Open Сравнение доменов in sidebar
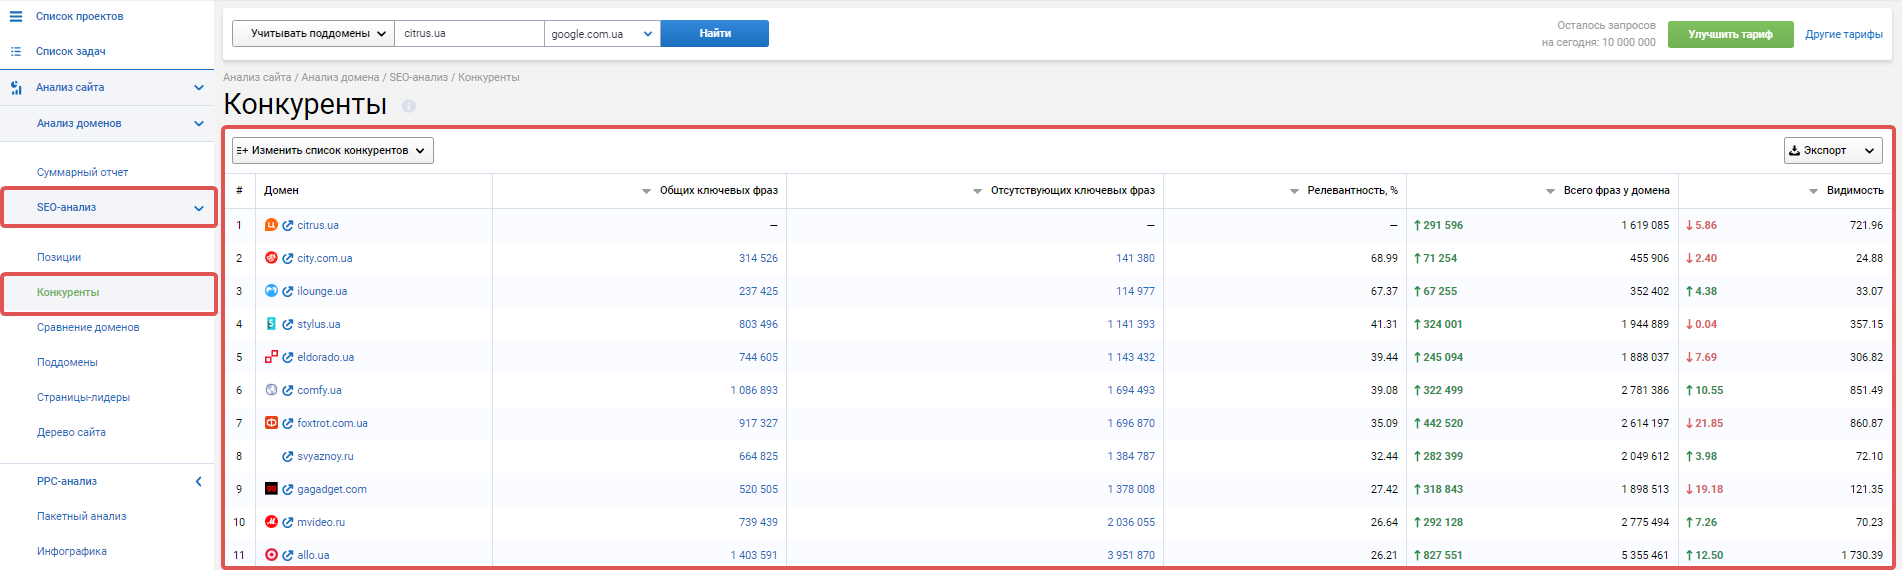 [x=88, y=327]
